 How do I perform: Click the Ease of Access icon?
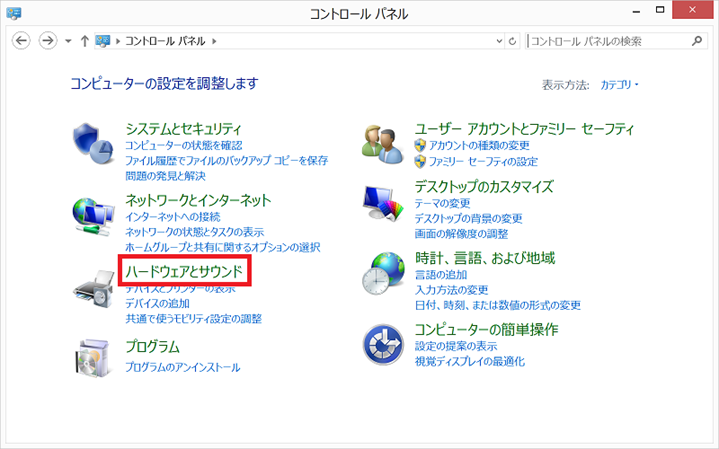click(x=383, y=344)
